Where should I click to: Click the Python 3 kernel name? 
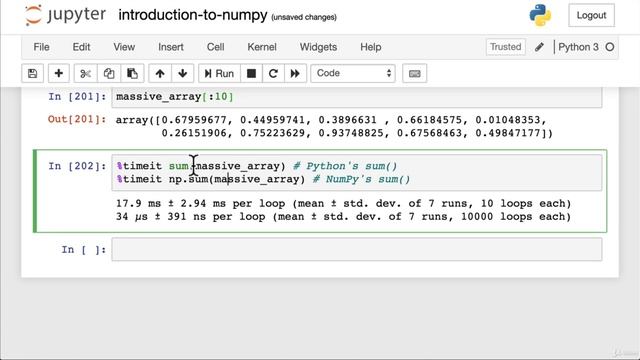(x=578, y=47)
